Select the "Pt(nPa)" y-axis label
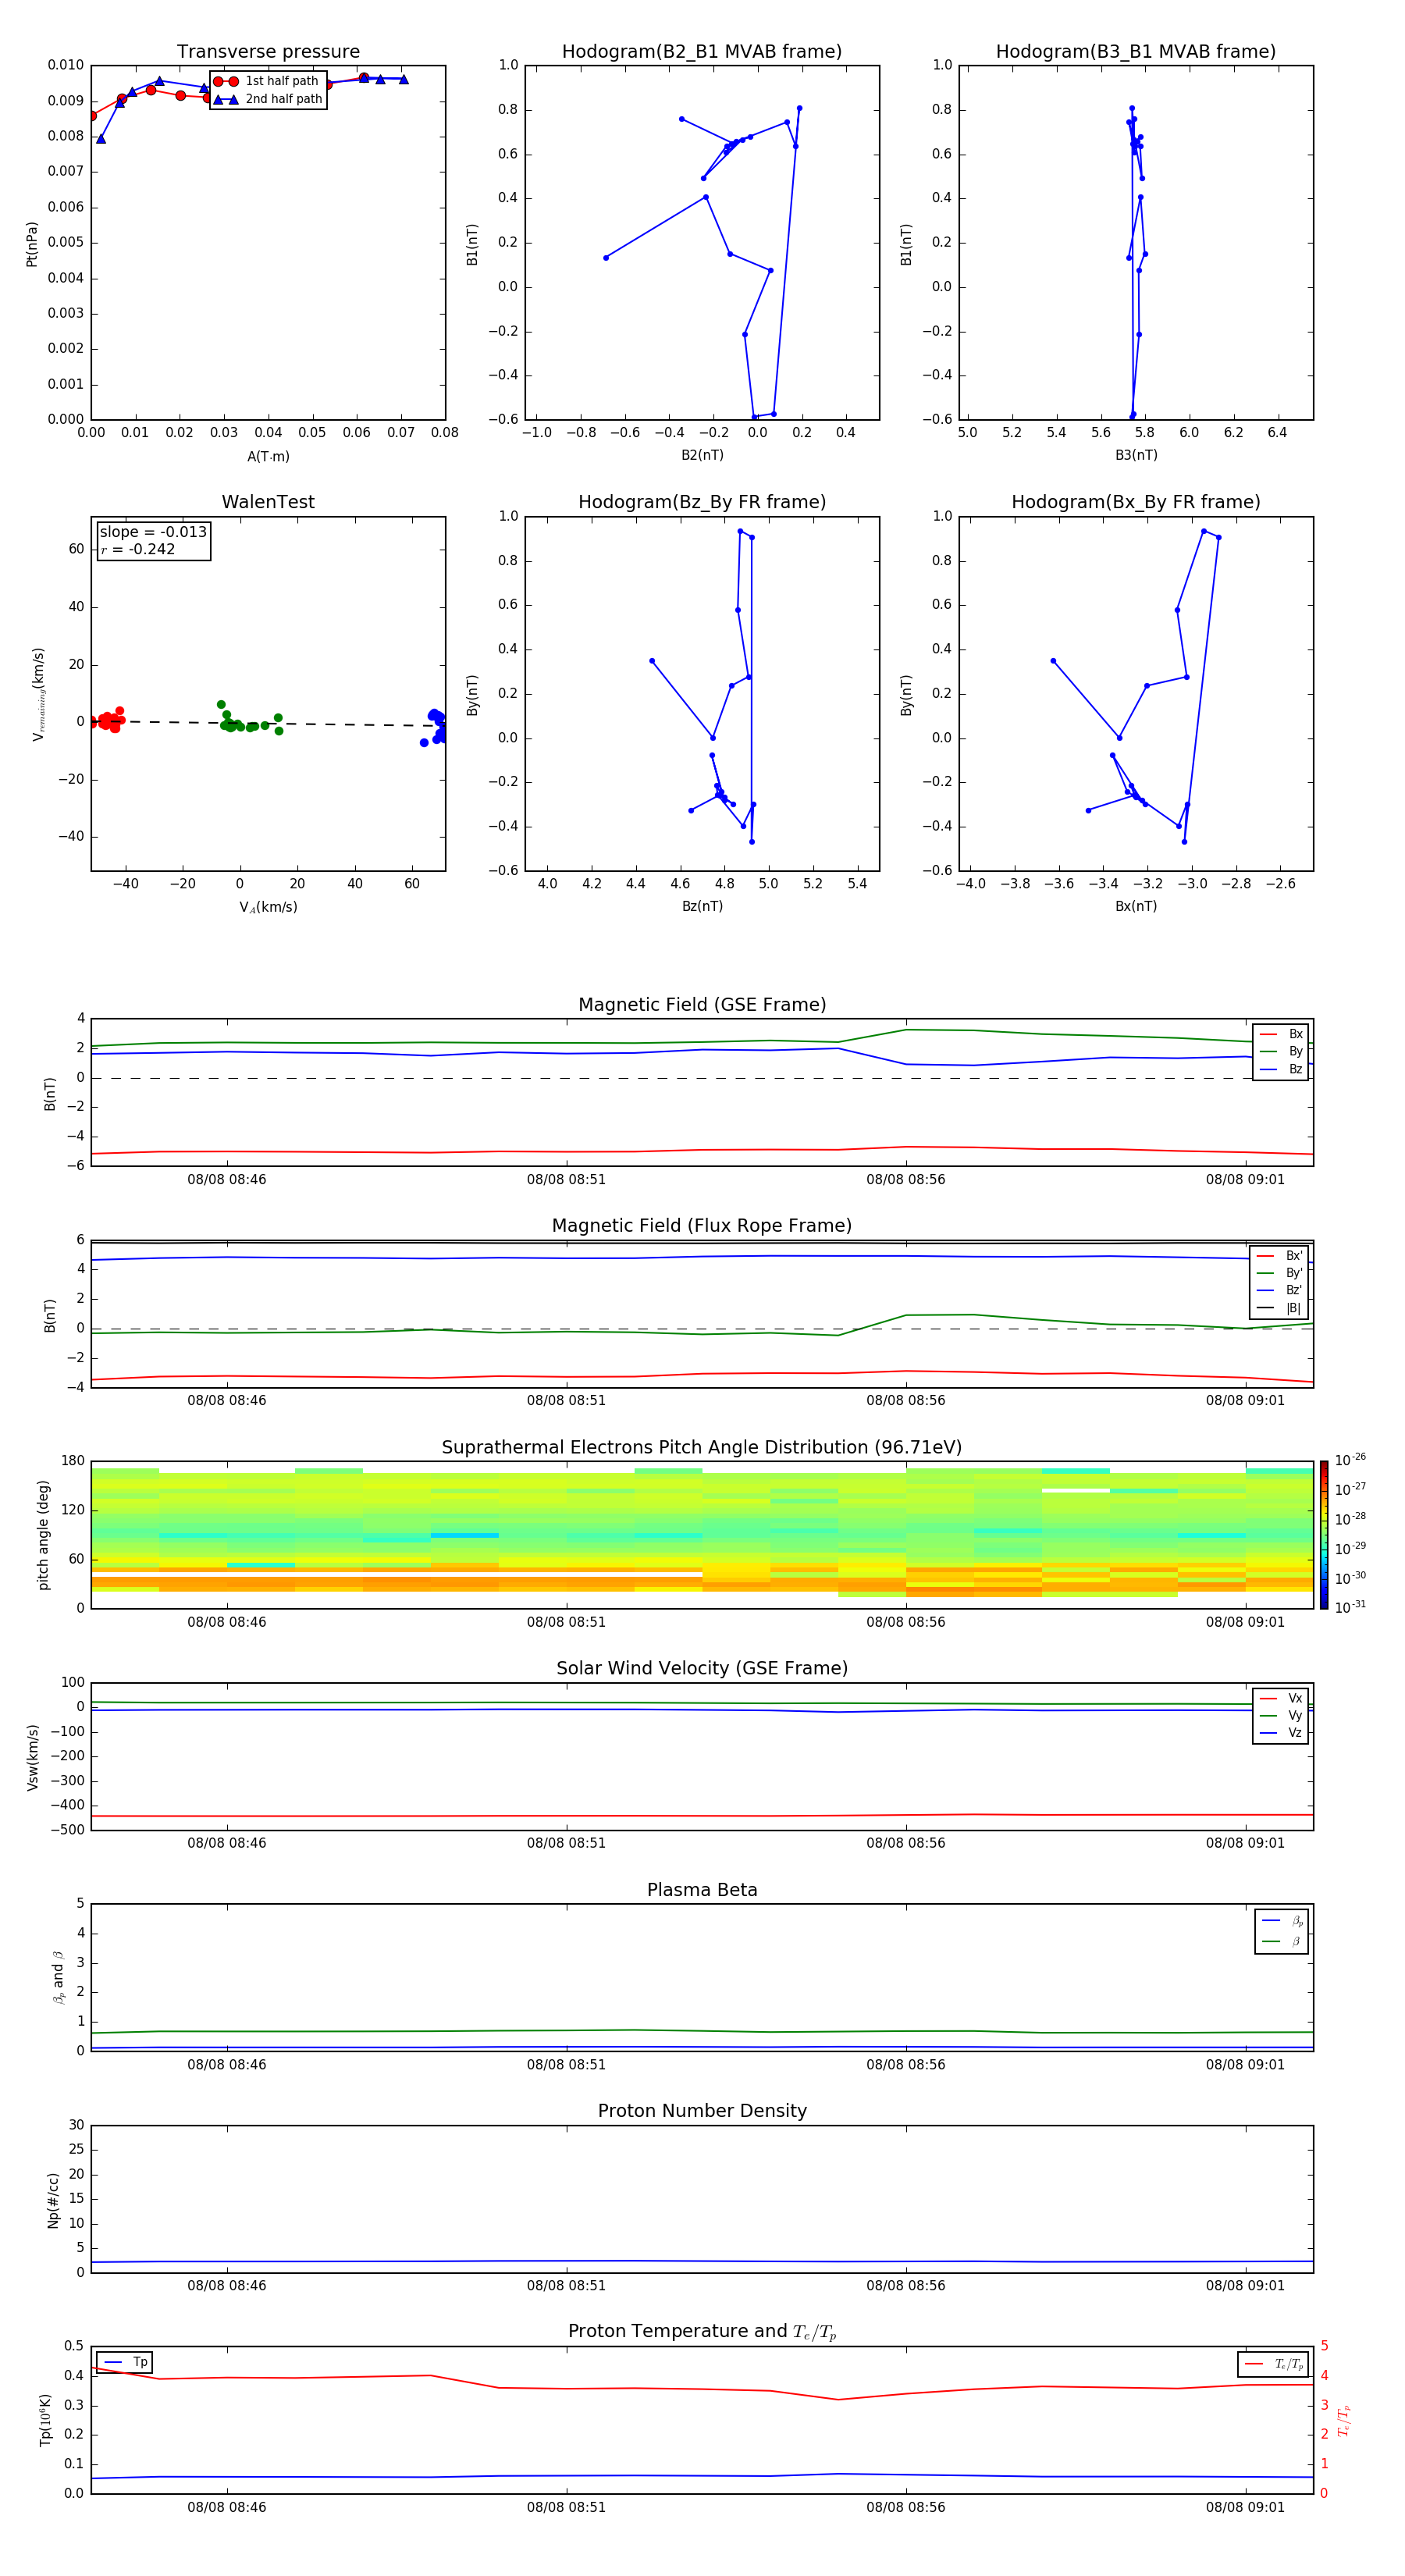 point(31,243)
